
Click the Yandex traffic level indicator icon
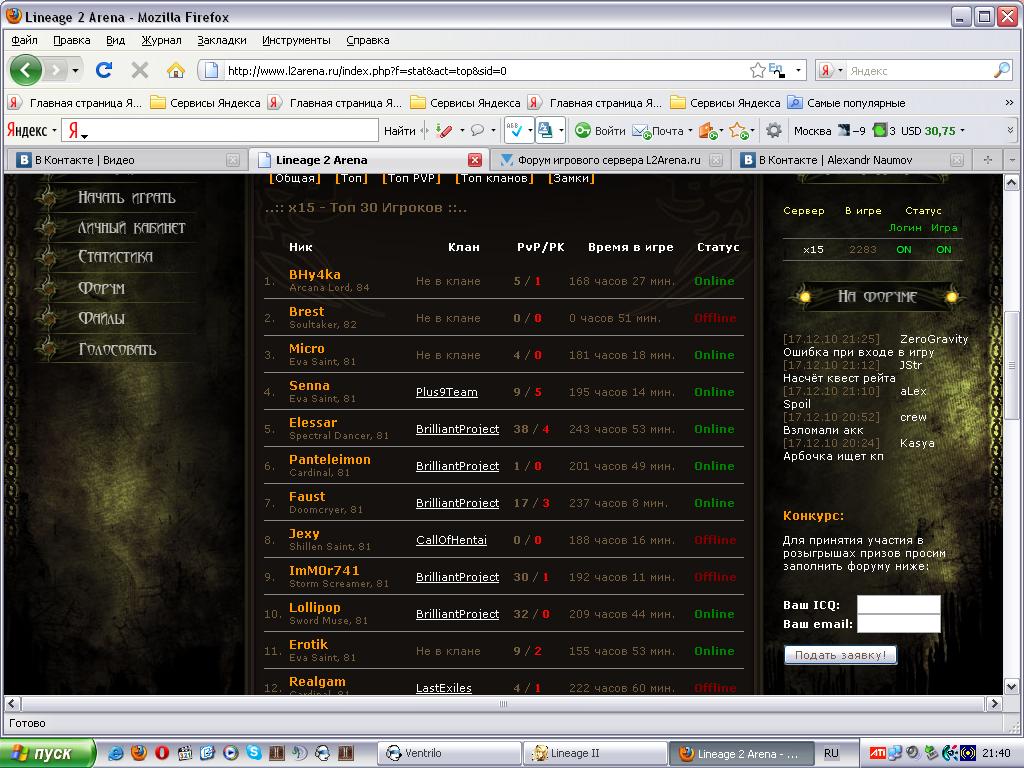coord(880,131)
